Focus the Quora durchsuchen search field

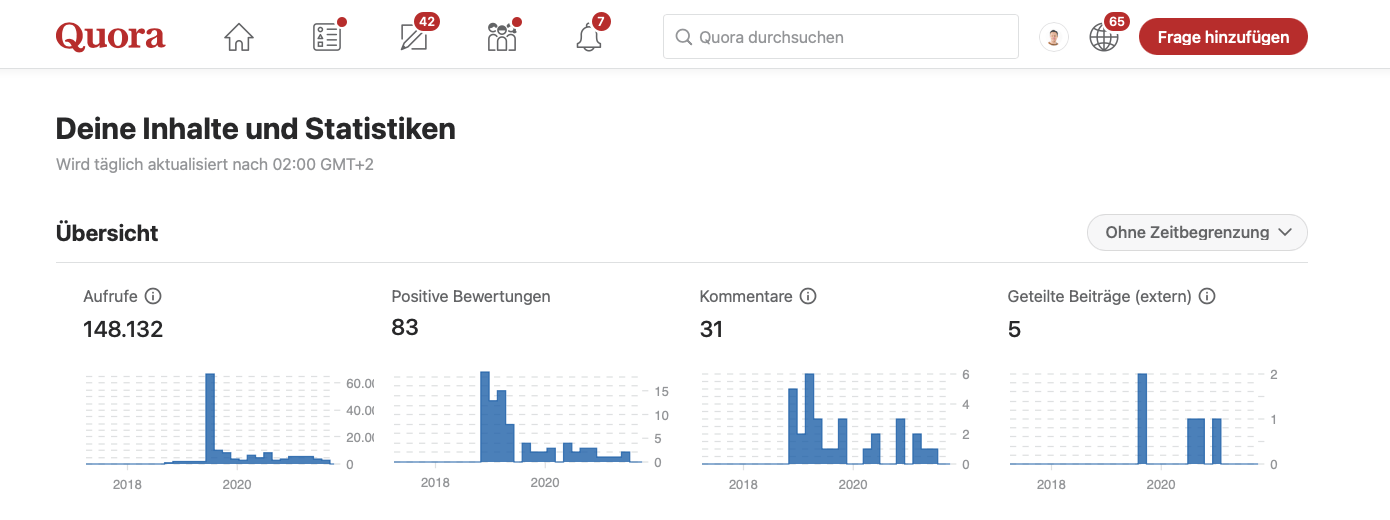[840, 37]
